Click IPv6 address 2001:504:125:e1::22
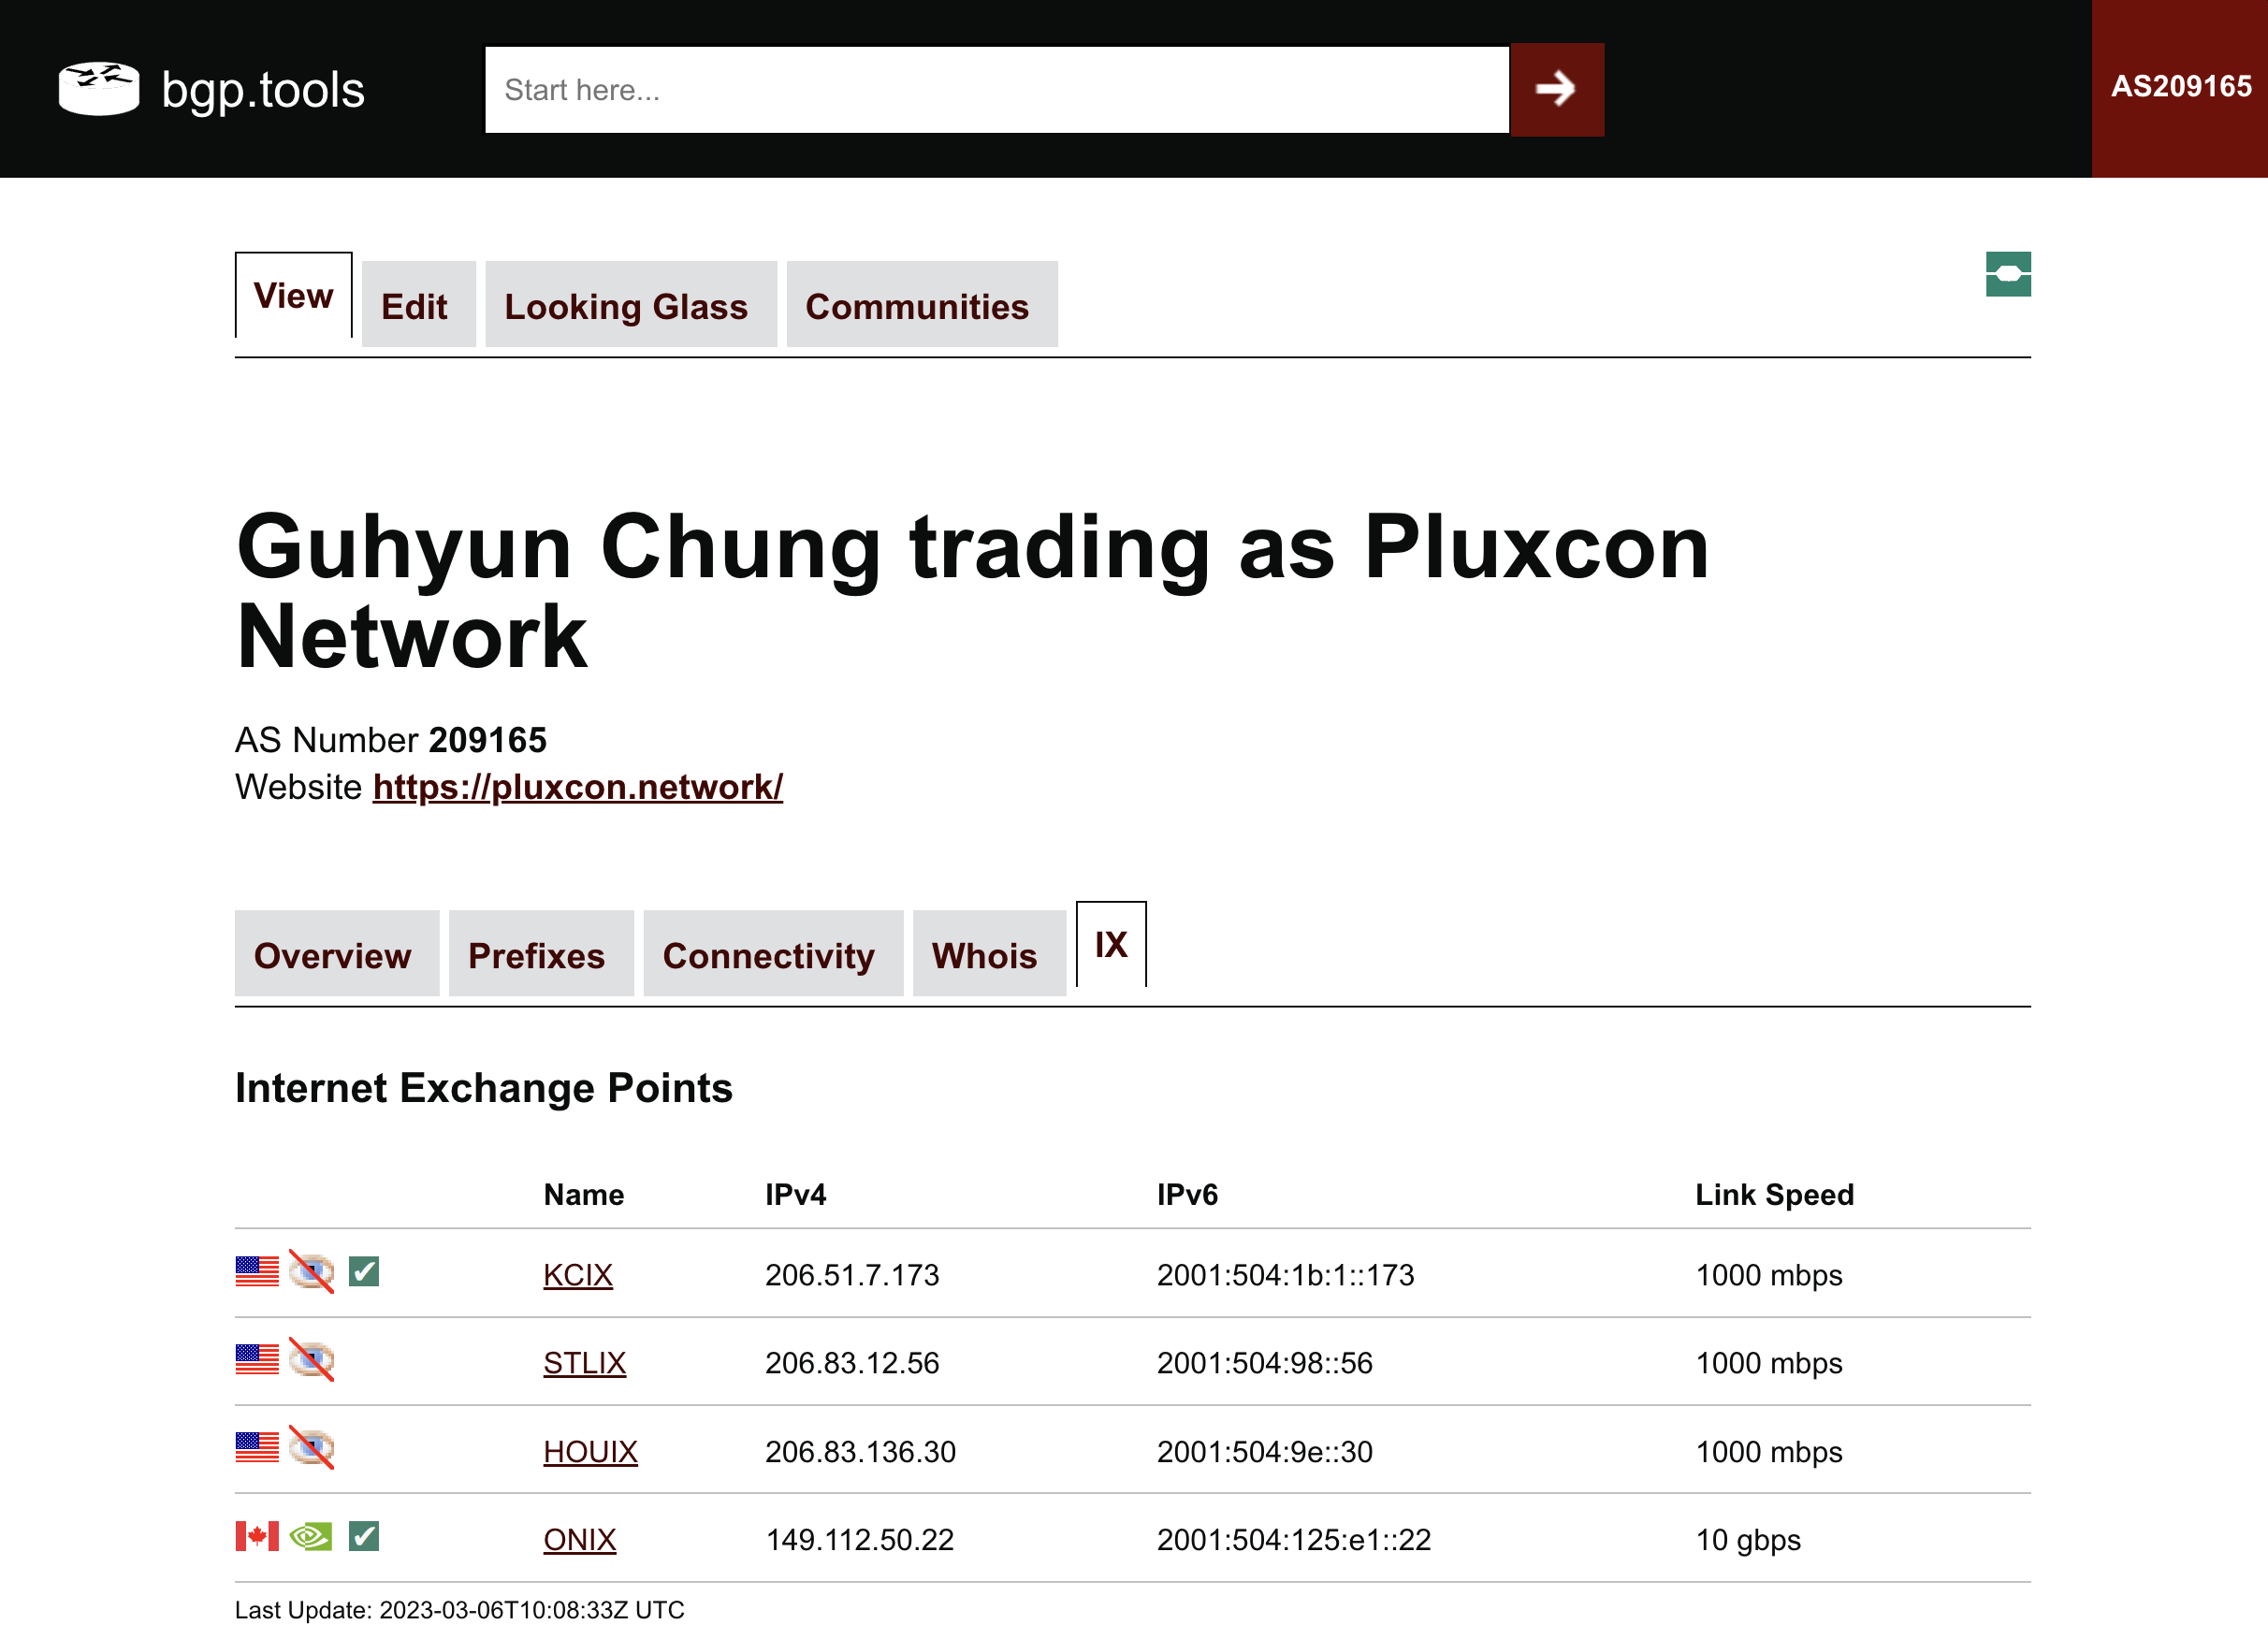The width and height of the screenshot is (2268, 1639). coord(1294,1541)
